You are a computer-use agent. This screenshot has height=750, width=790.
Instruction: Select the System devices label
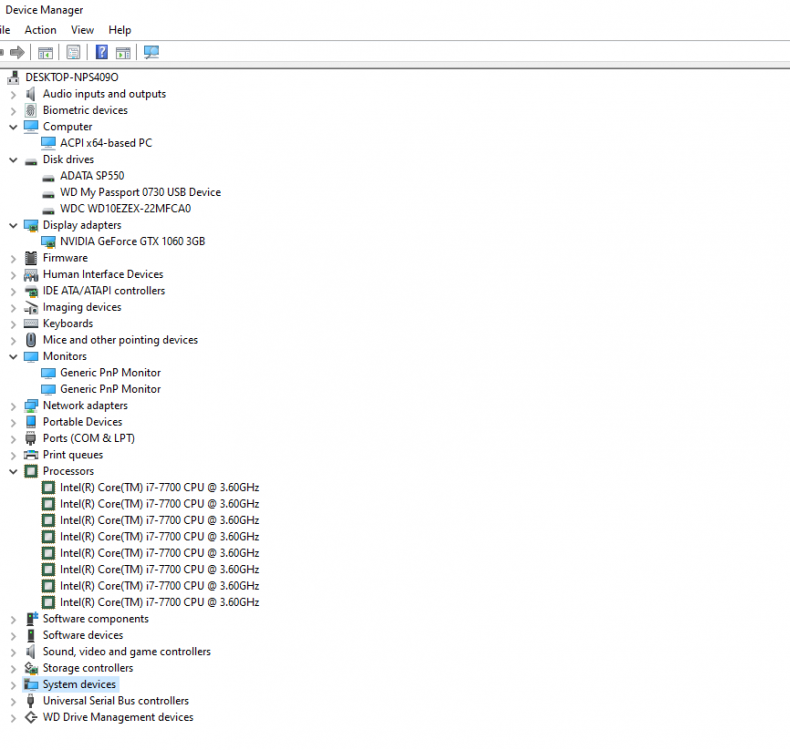(x=79, y=685)
